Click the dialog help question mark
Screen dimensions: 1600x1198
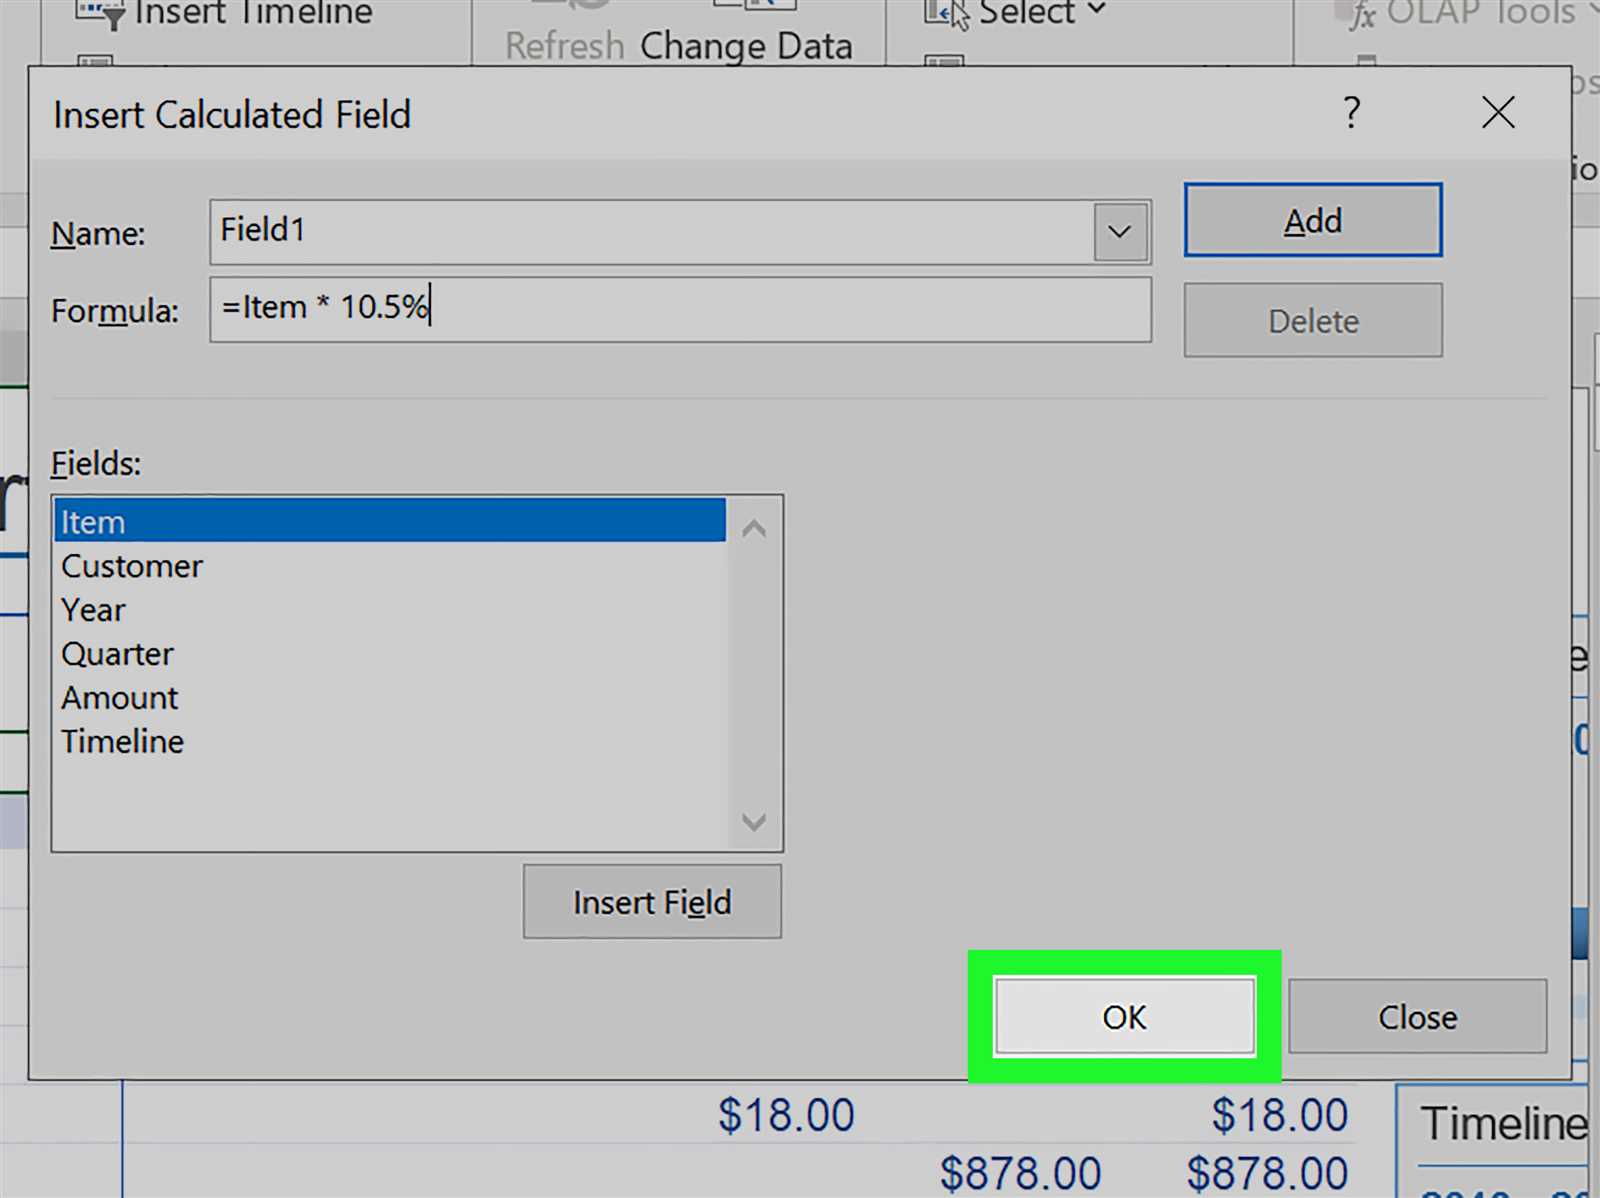(1352, 112)
